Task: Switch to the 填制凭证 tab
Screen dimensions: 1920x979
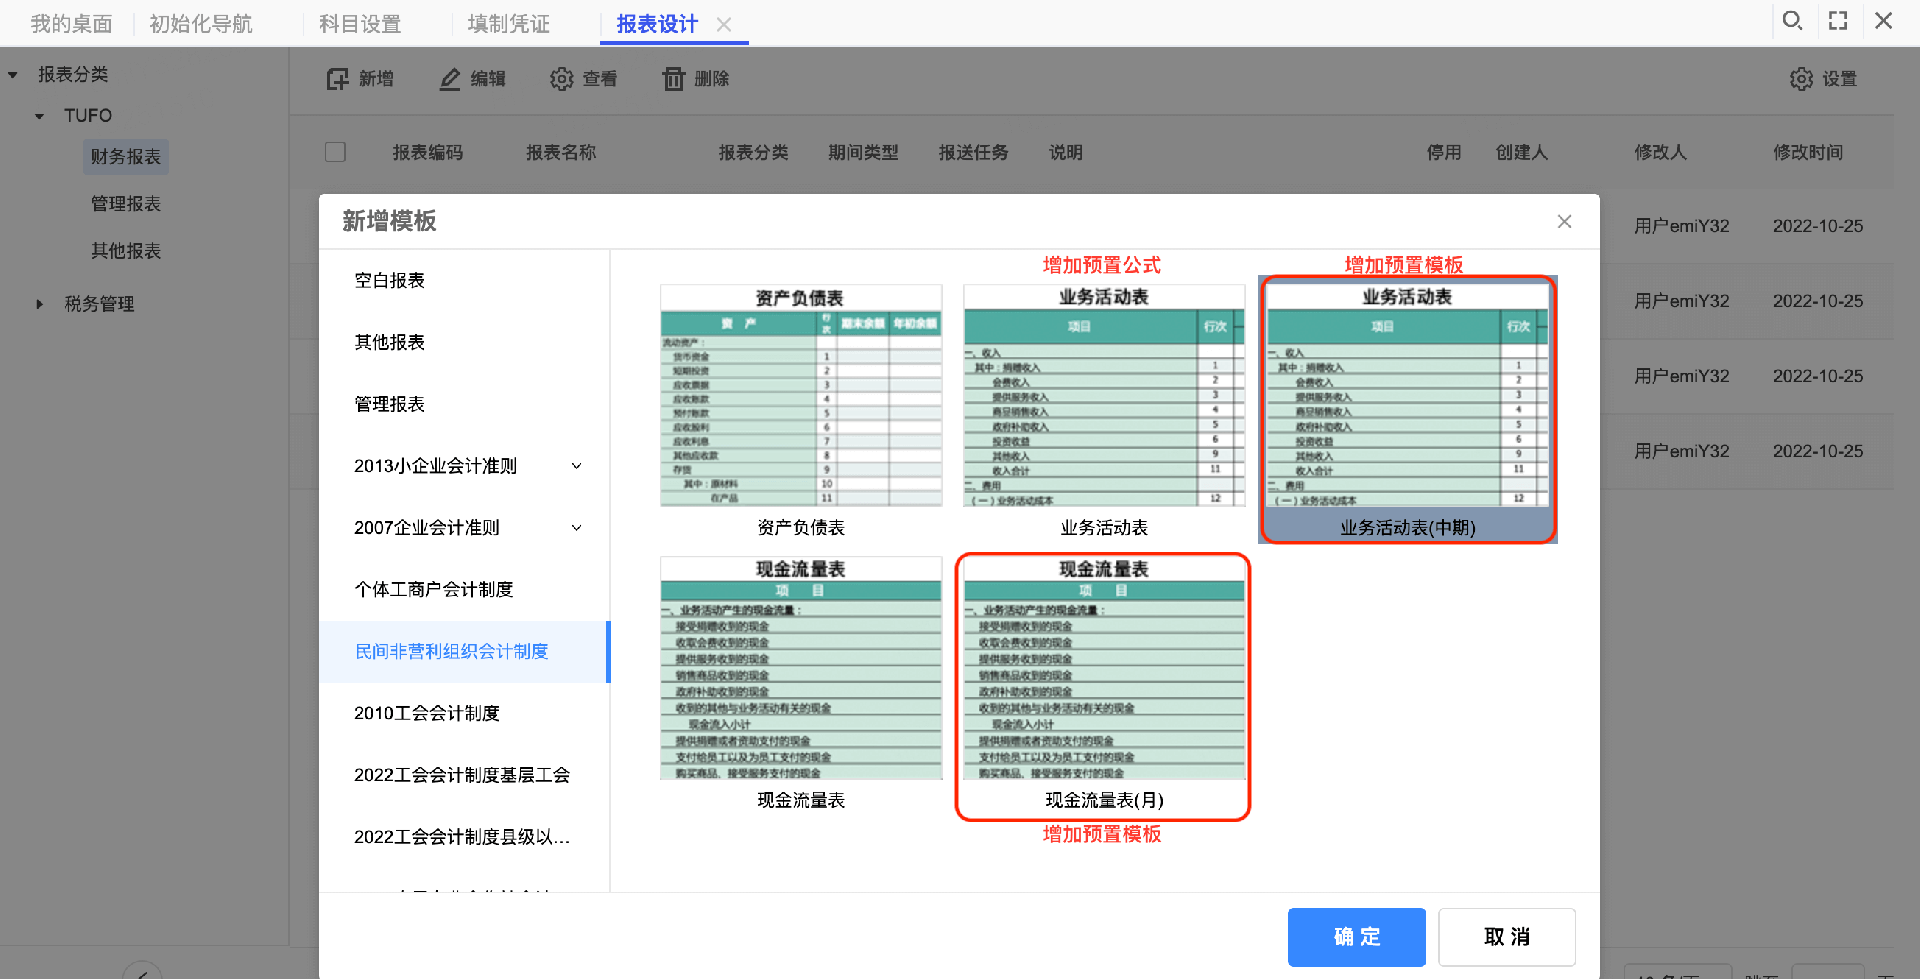Action: pyautogui.click(x=508, y=24)
